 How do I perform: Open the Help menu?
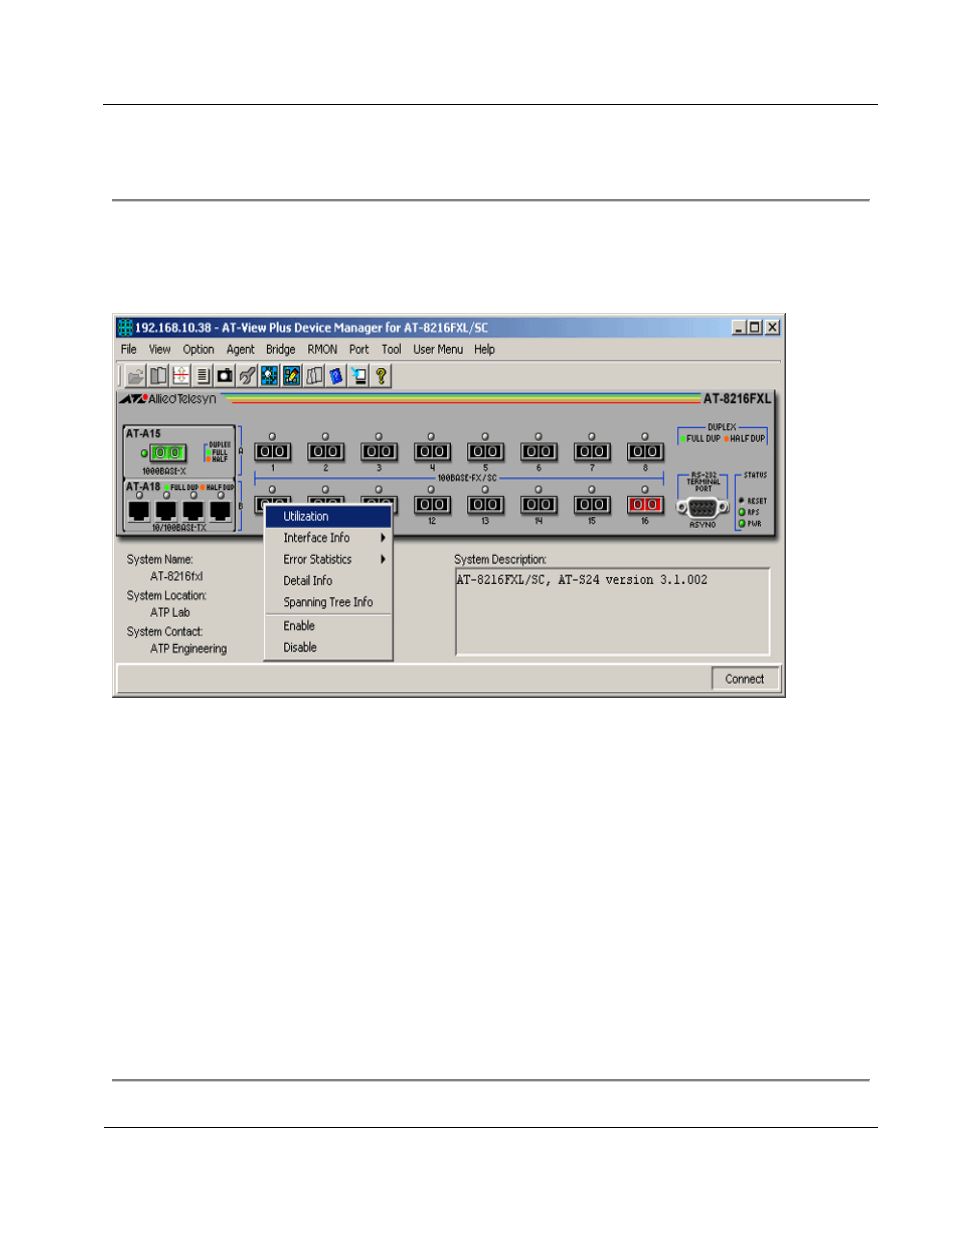click(x=484, y=350)
